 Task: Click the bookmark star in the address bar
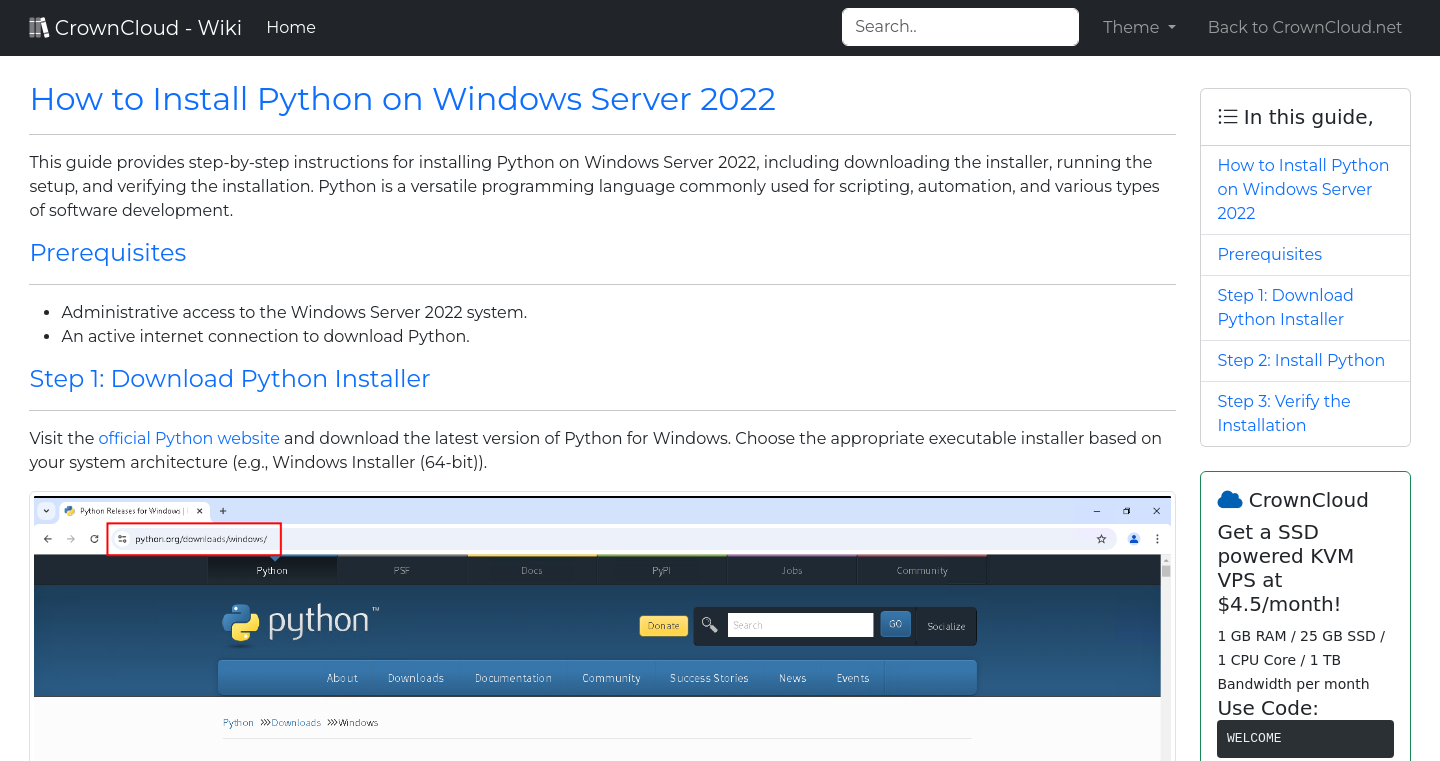pos(1101,538)
